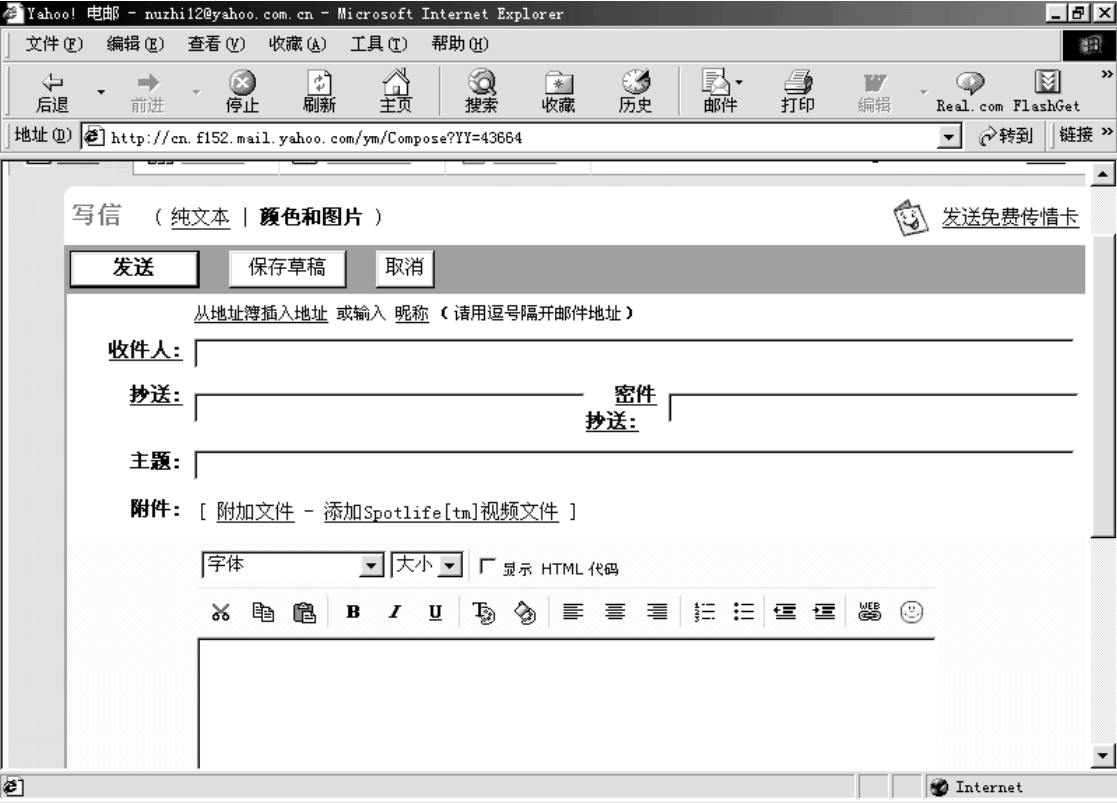This screenshot has height=803, width=1117.
Task: Center align text in the editor
Action: [615, 612]
